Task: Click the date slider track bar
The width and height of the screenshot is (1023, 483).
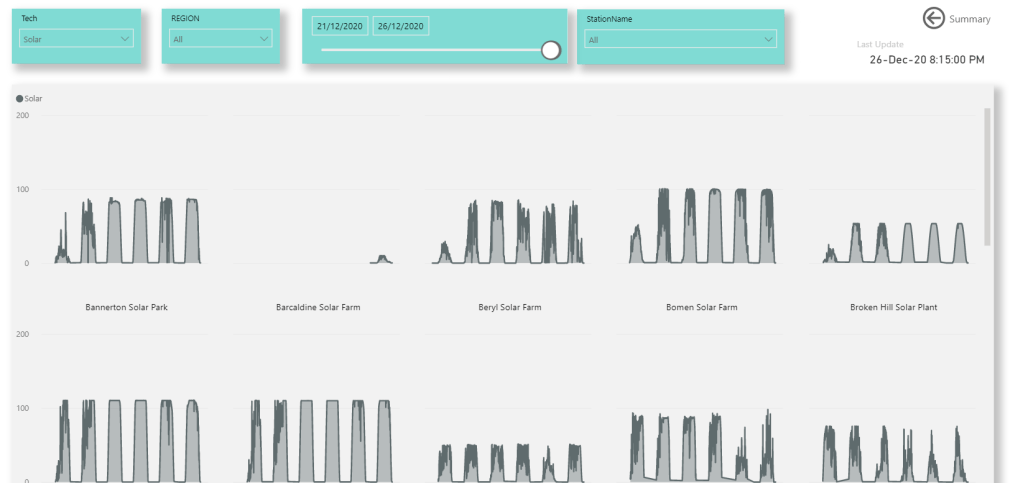Action: click(430, 50)
